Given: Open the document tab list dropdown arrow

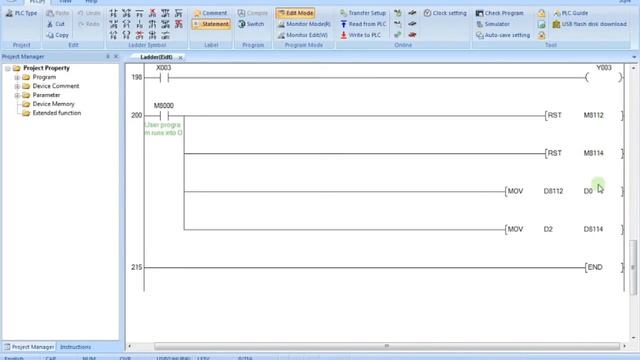Looking at the screenshot, I should (634, 57).
